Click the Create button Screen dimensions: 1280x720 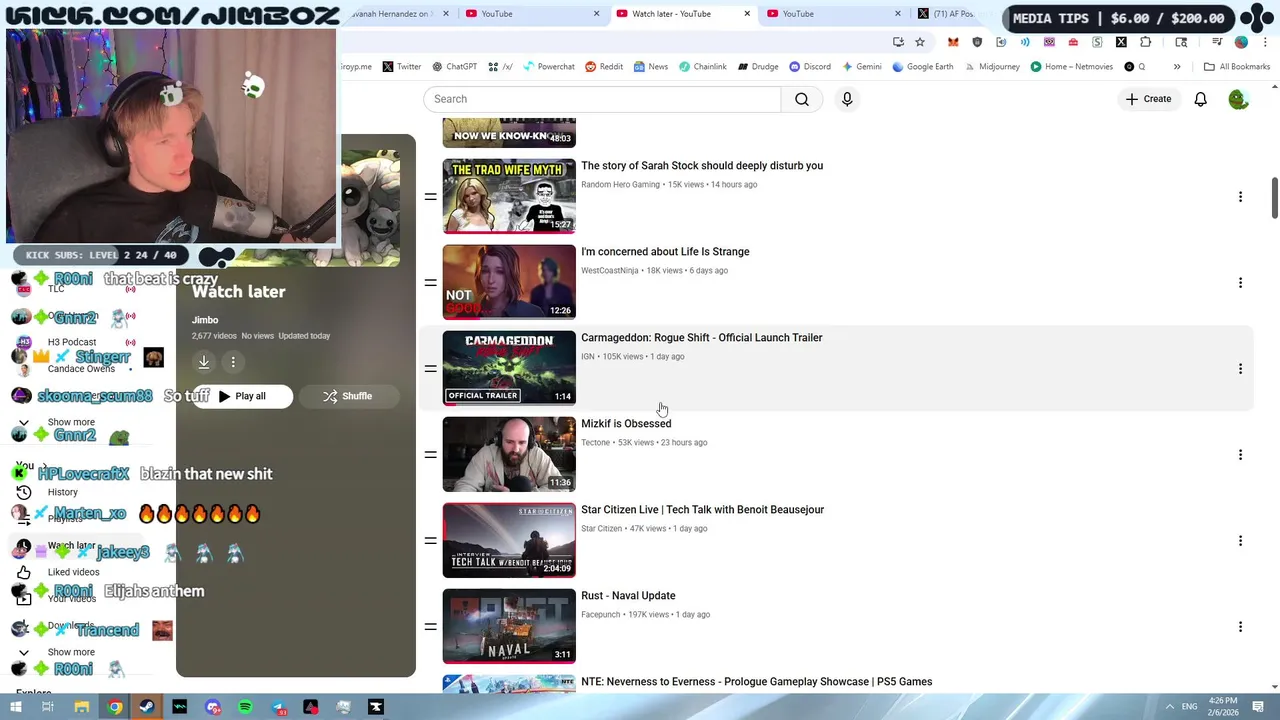[1148, 99]
